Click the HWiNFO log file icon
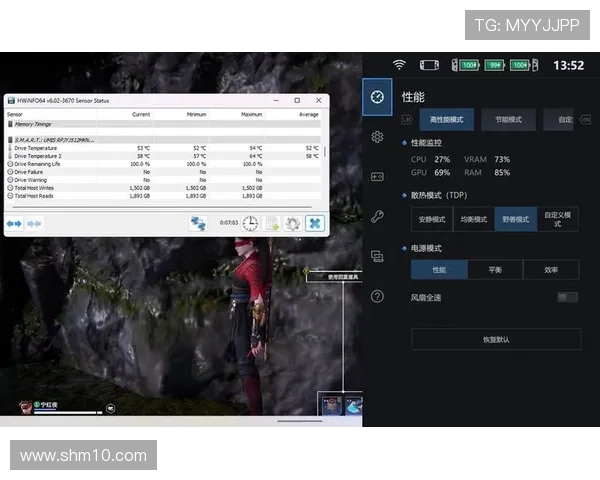This screenshot has height=480, width=600. [x=271, y=224]
